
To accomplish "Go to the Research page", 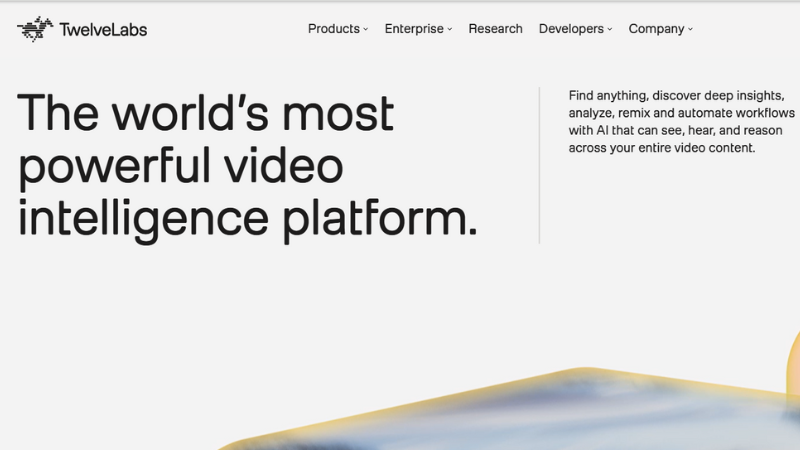I will 495,29.
